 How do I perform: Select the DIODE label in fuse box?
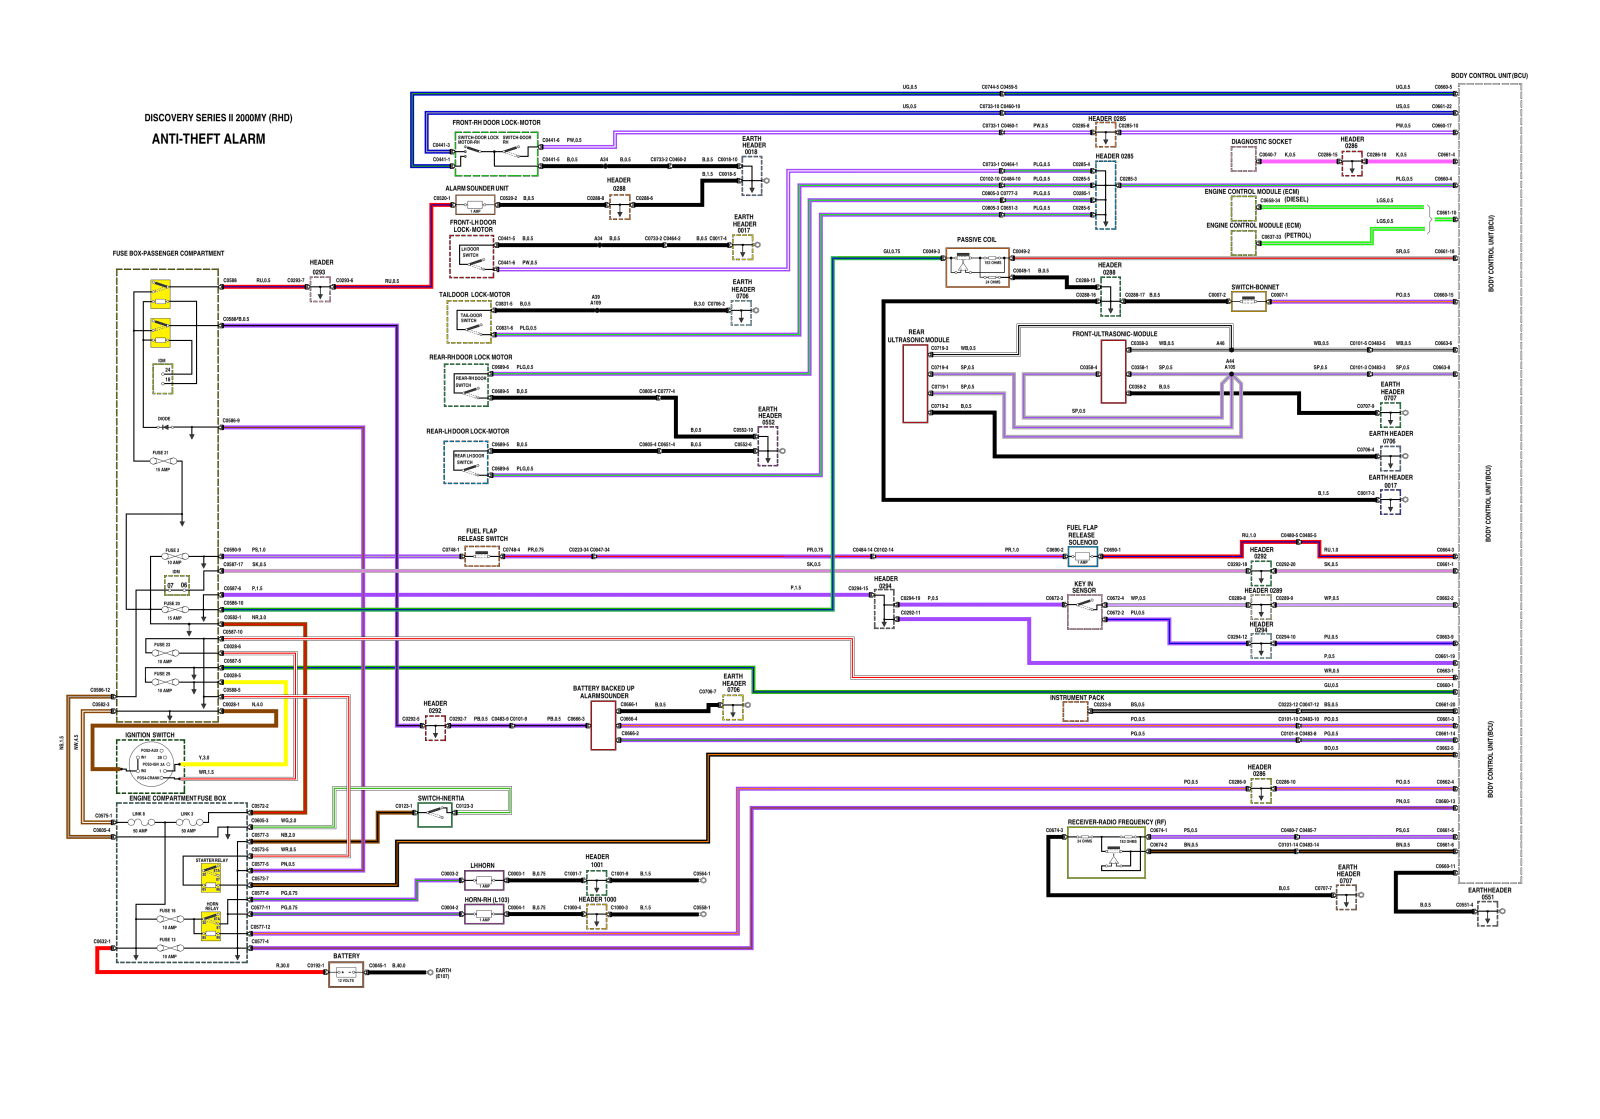point(164,419)
